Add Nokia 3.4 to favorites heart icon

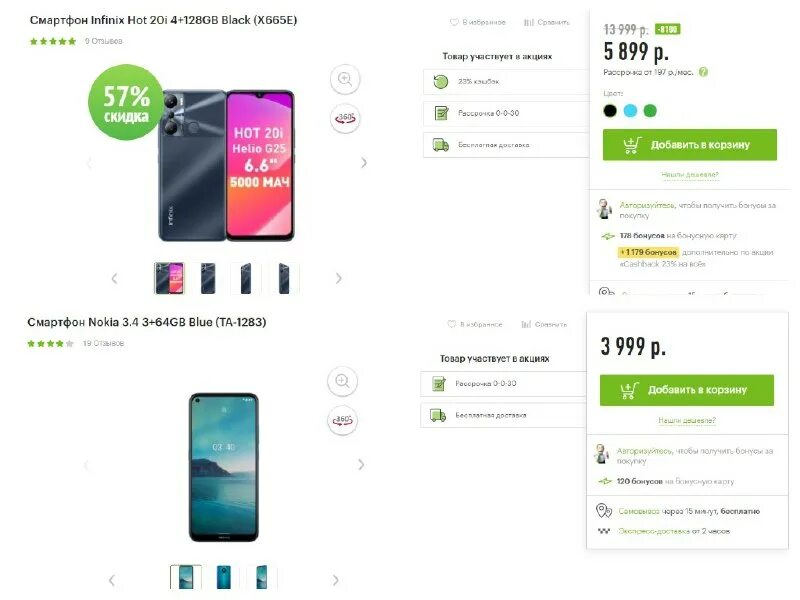tap(451, 324)
